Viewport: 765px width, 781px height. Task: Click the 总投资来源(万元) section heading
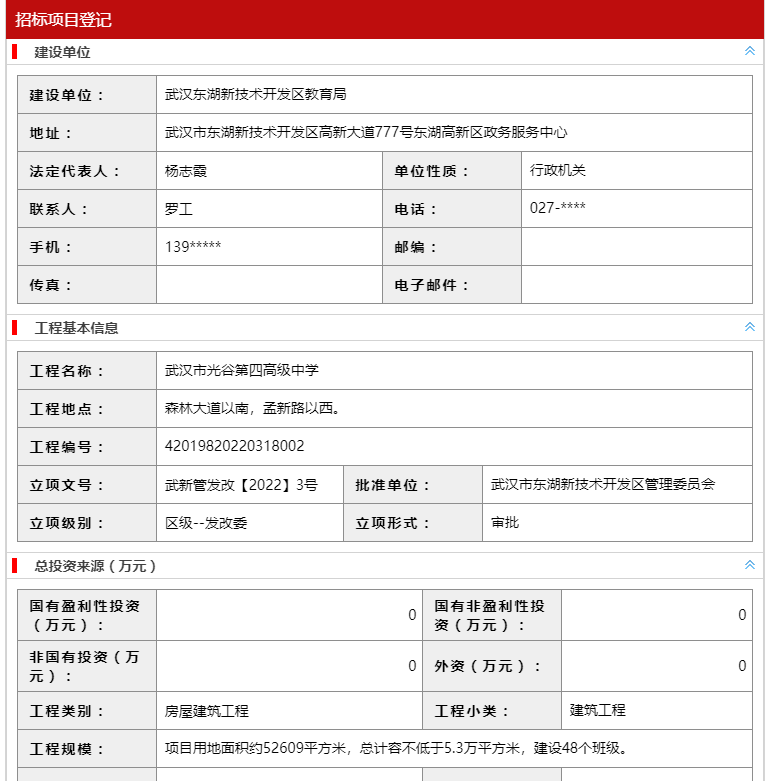point(95,566)
